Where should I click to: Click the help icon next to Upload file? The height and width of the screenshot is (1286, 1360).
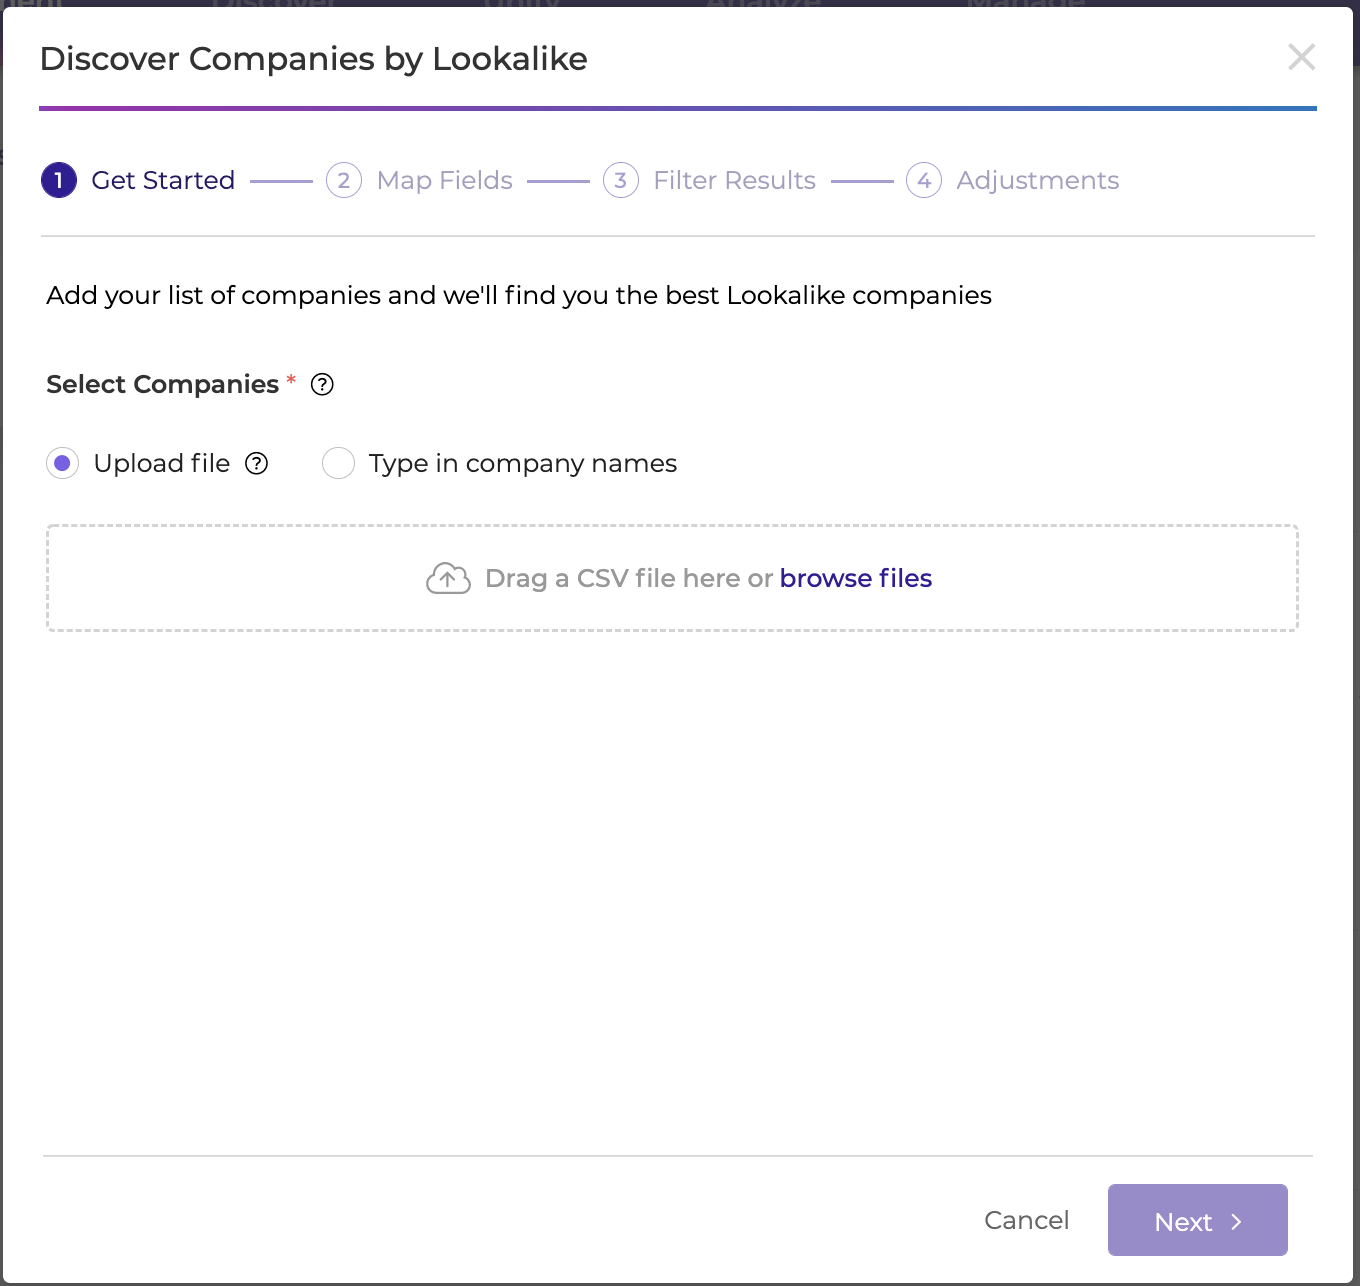click(x=257, y=463)
